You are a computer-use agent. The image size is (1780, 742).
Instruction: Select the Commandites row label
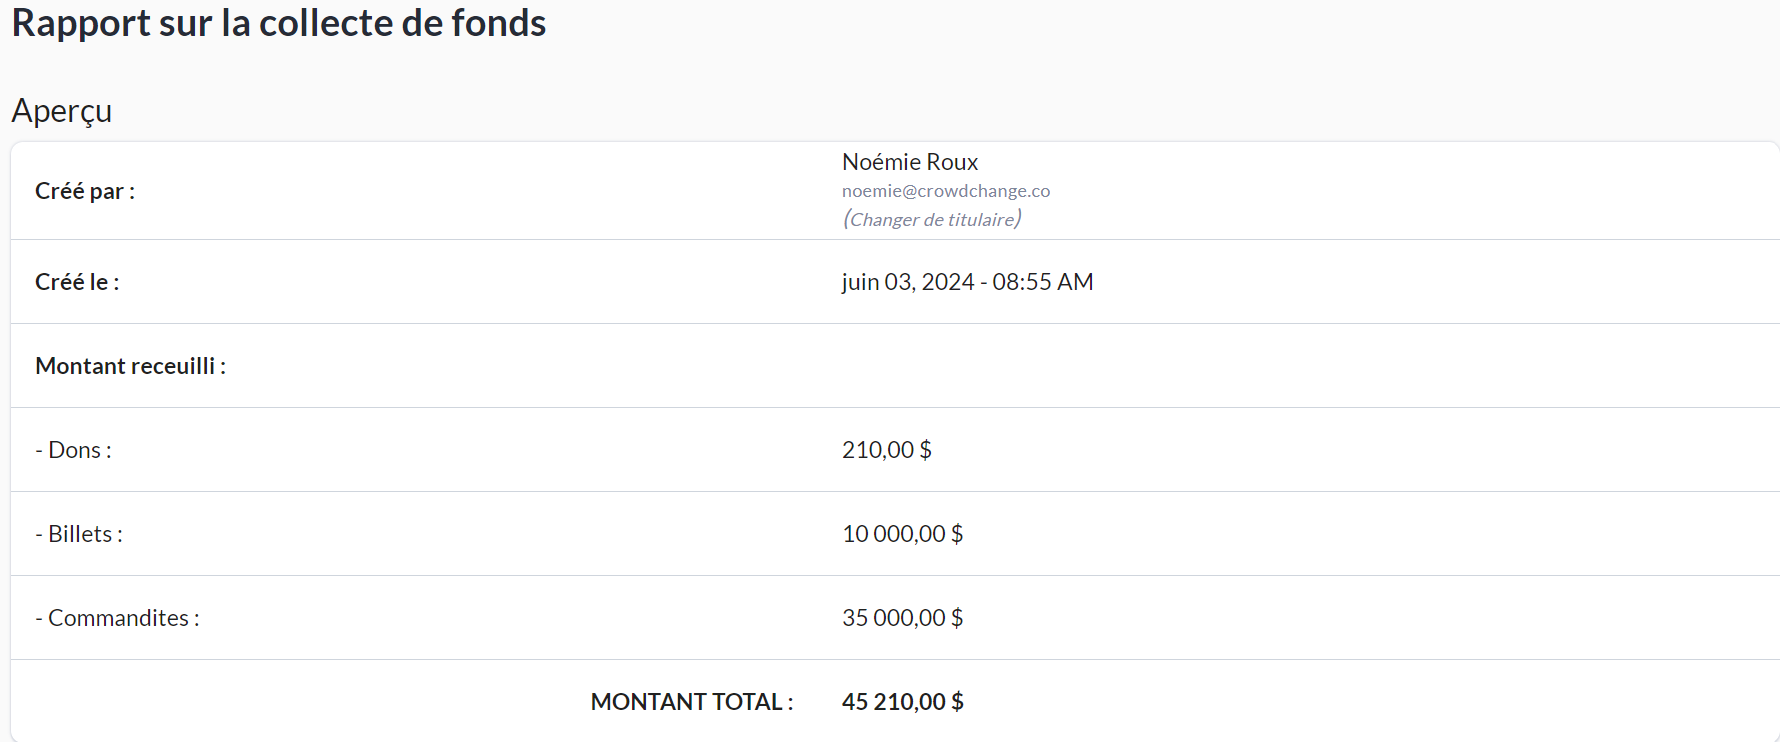(117, 618)
